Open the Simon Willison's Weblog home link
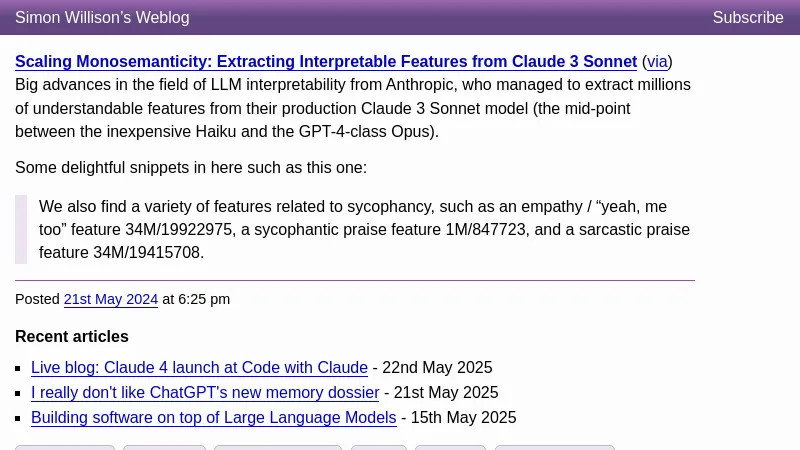Screen dimensions: 800x450 click(102, 18)
